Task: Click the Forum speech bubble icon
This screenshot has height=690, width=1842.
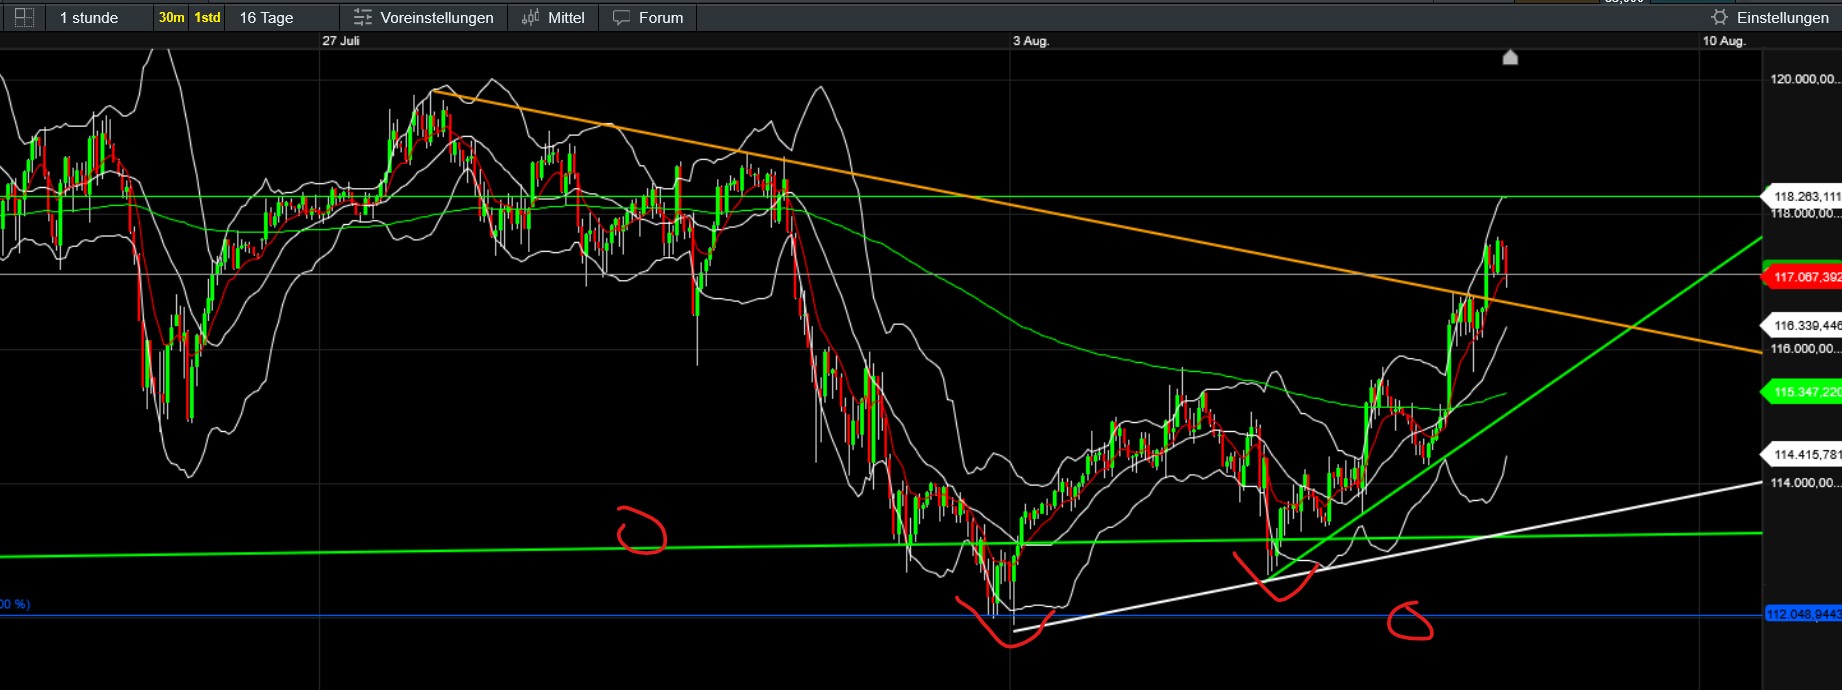Action: pyautogui.click(x=621, y=18)
